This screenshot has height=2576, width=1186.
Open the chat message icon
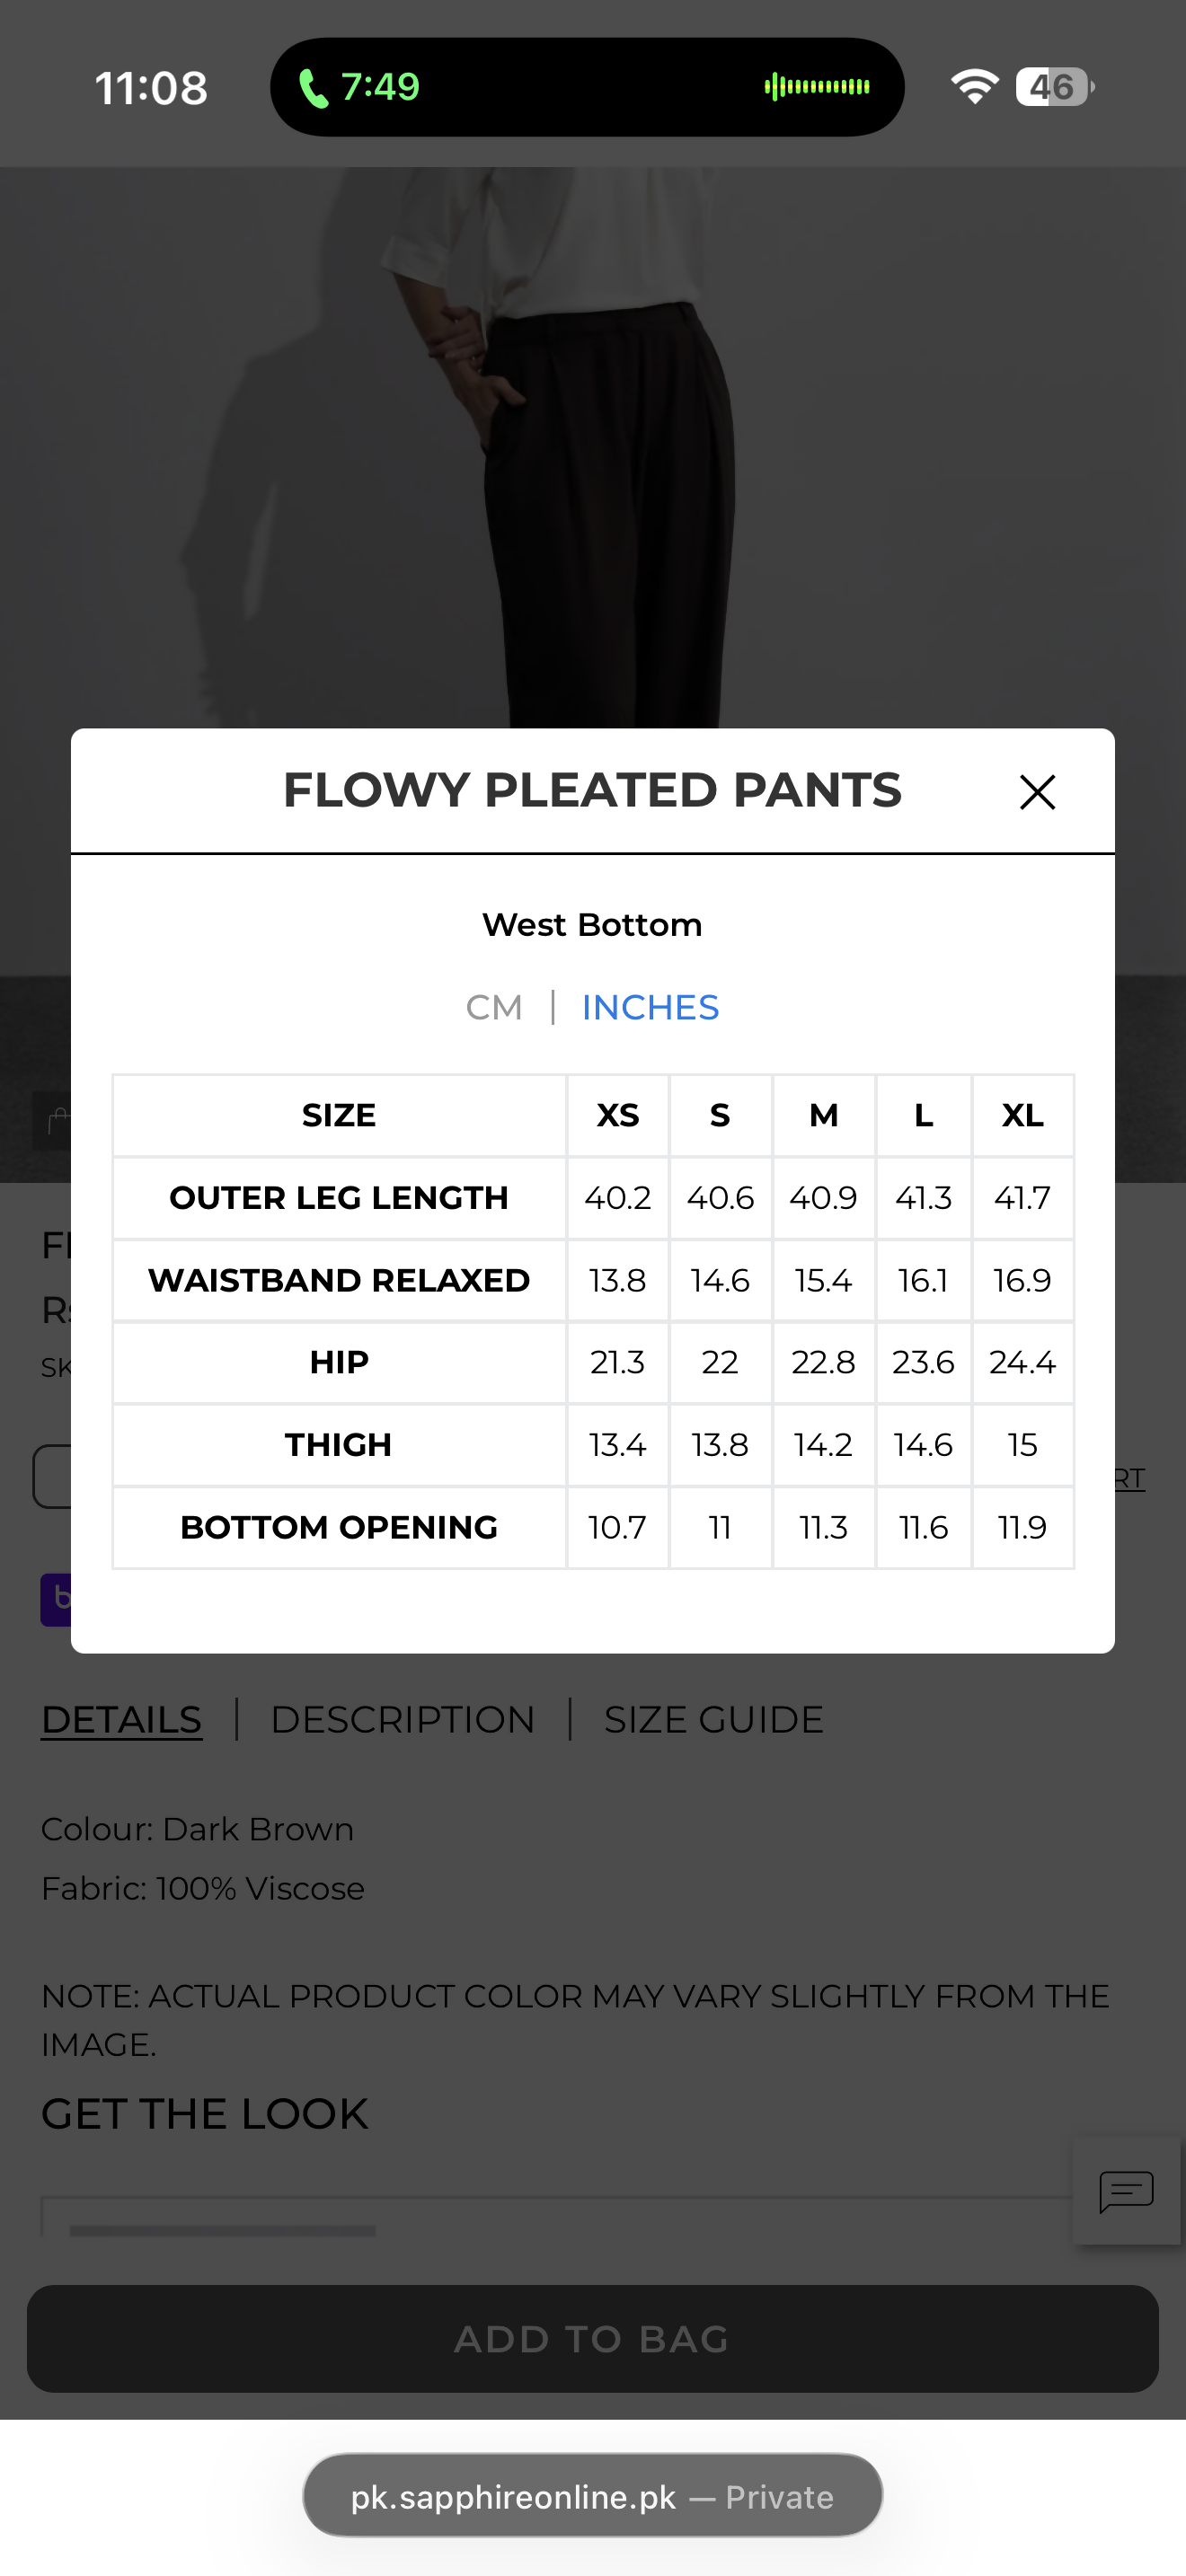click(x=1126, y=2191)
